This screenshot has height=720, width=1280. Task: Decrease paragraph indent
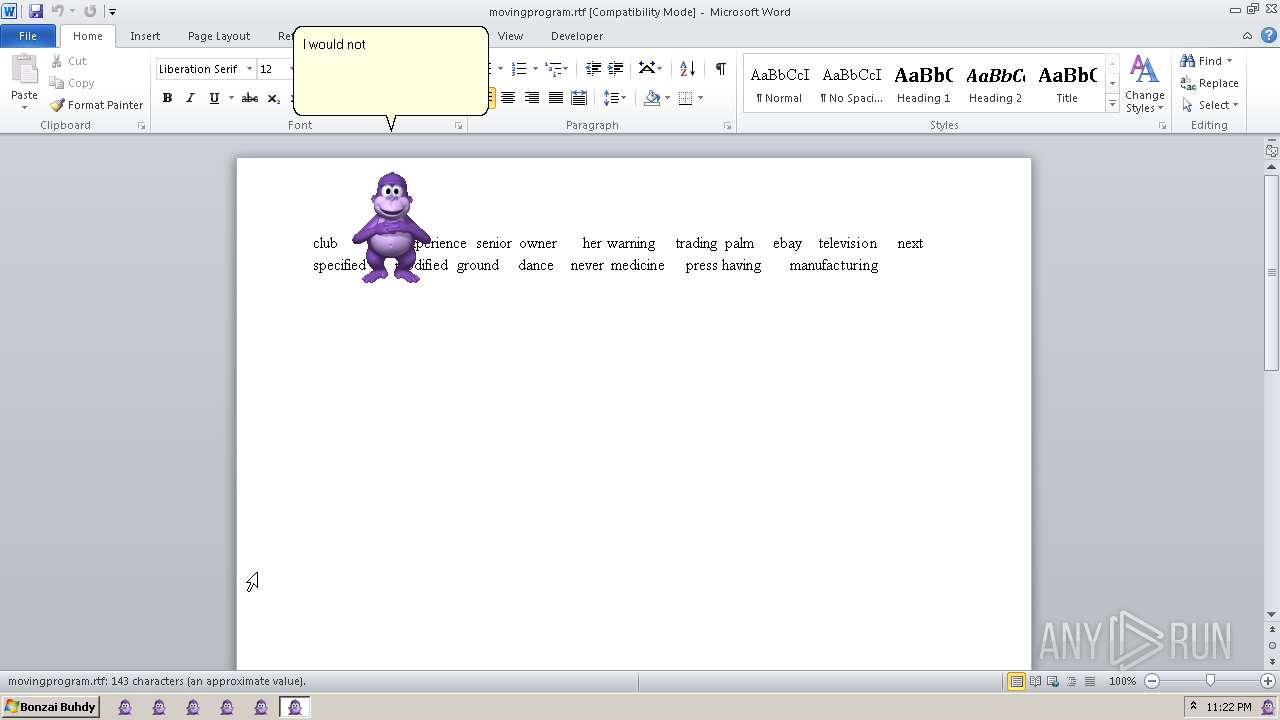tap(593, 69)
